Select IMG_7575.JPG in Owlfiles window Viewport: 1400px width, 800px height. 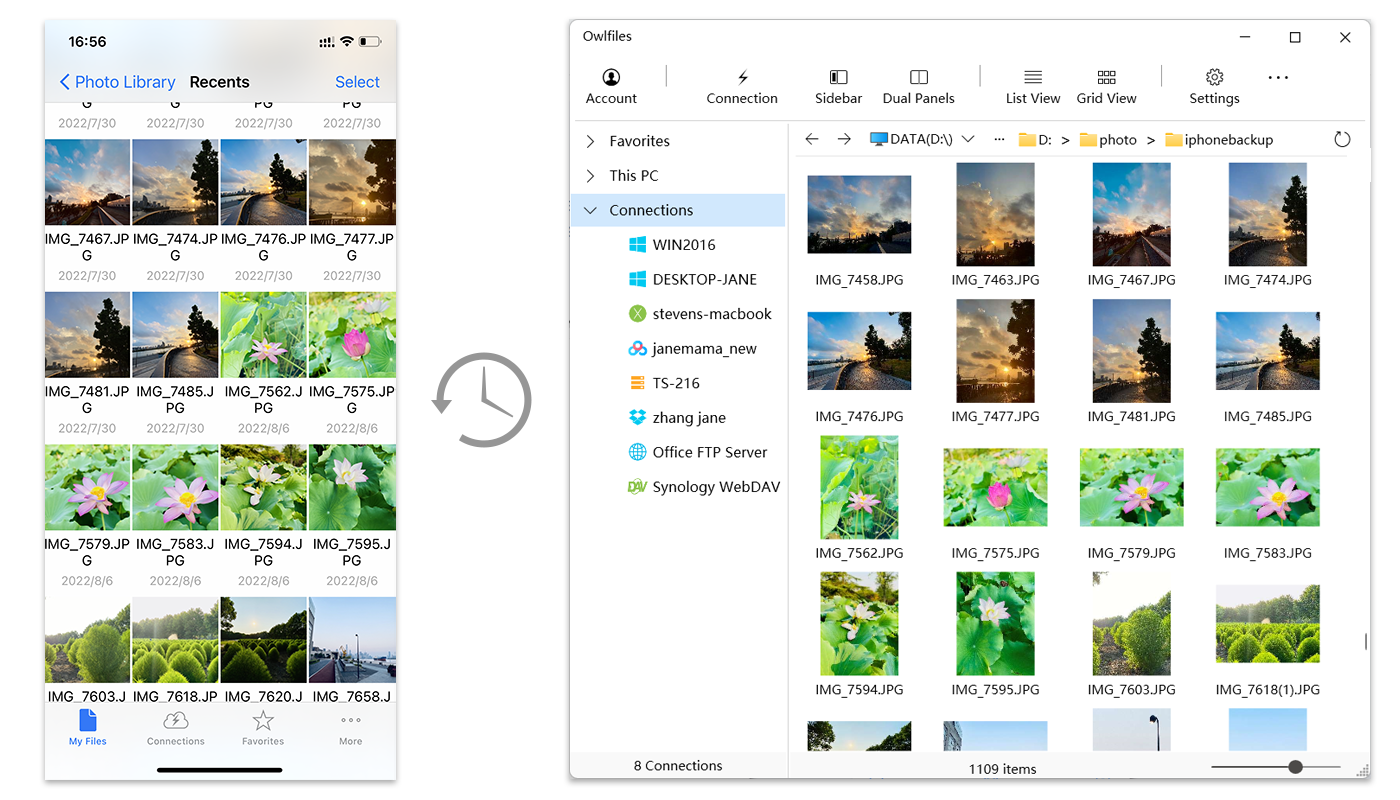click(995, 487)
